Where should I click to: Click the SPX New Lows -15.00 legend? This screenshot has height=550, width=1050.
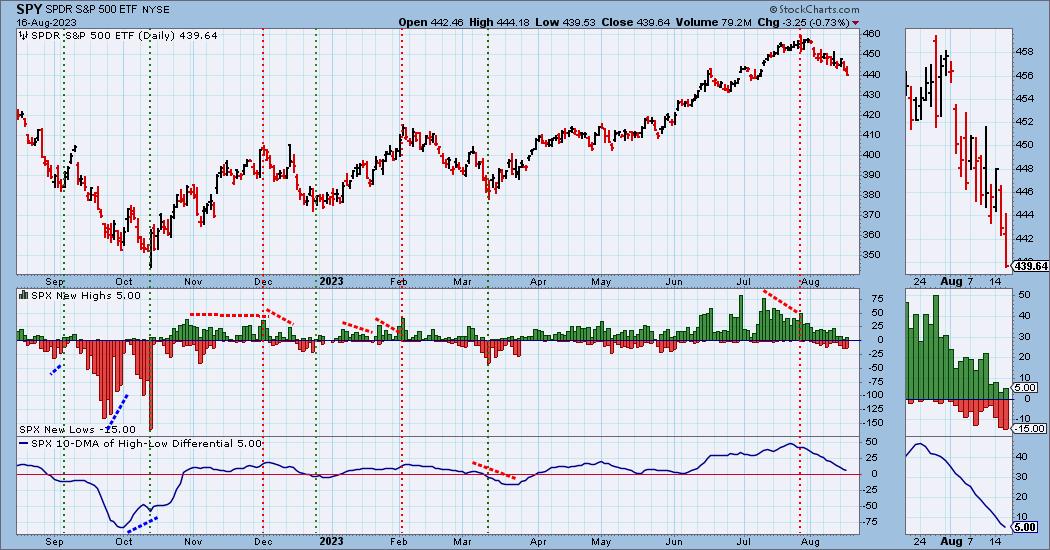[x=77, y=429]
